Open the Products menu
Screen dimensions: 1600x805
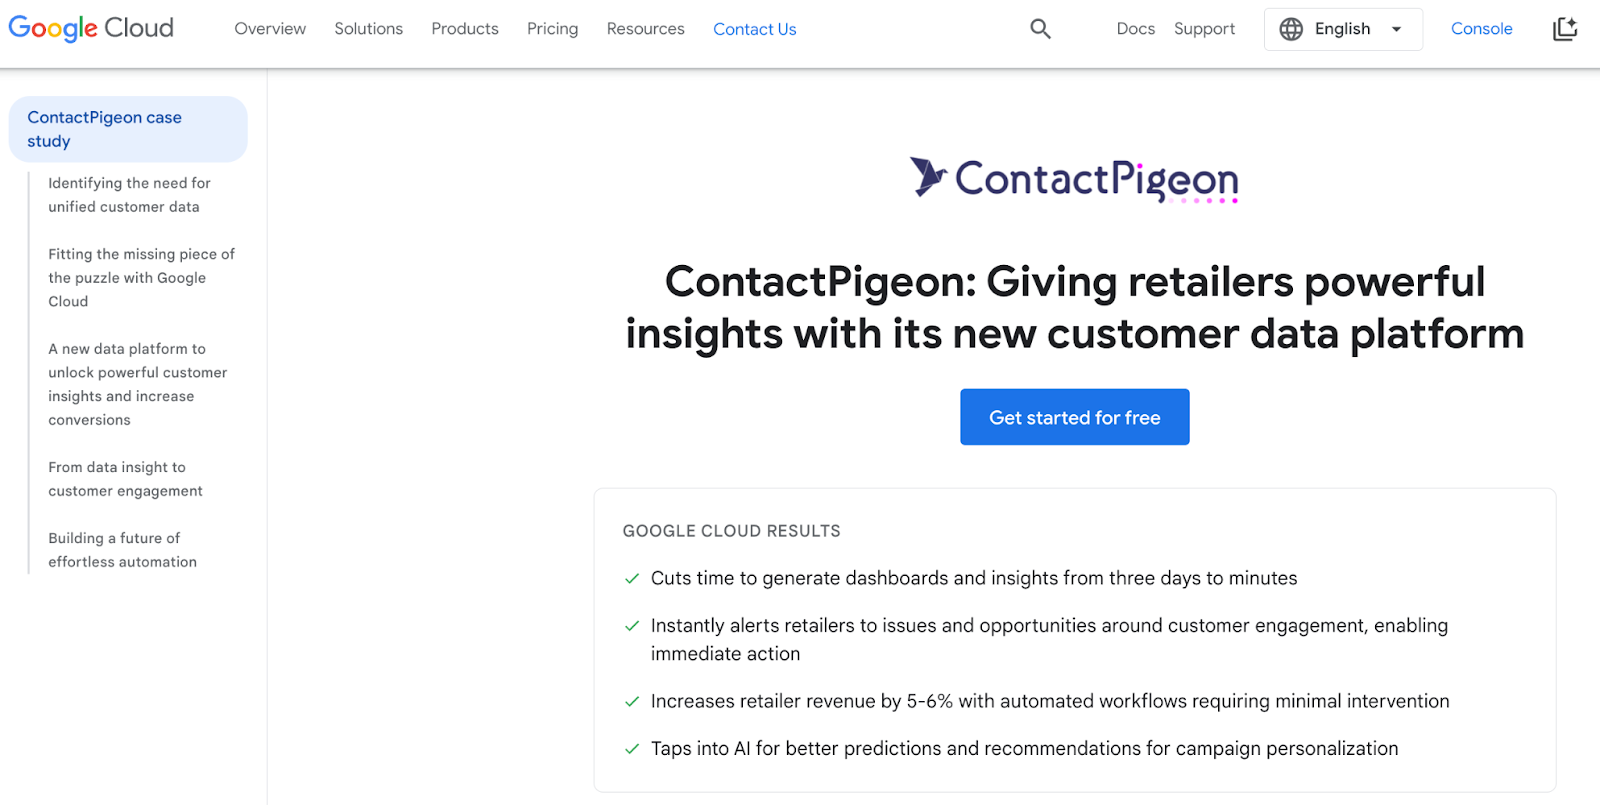465,29
